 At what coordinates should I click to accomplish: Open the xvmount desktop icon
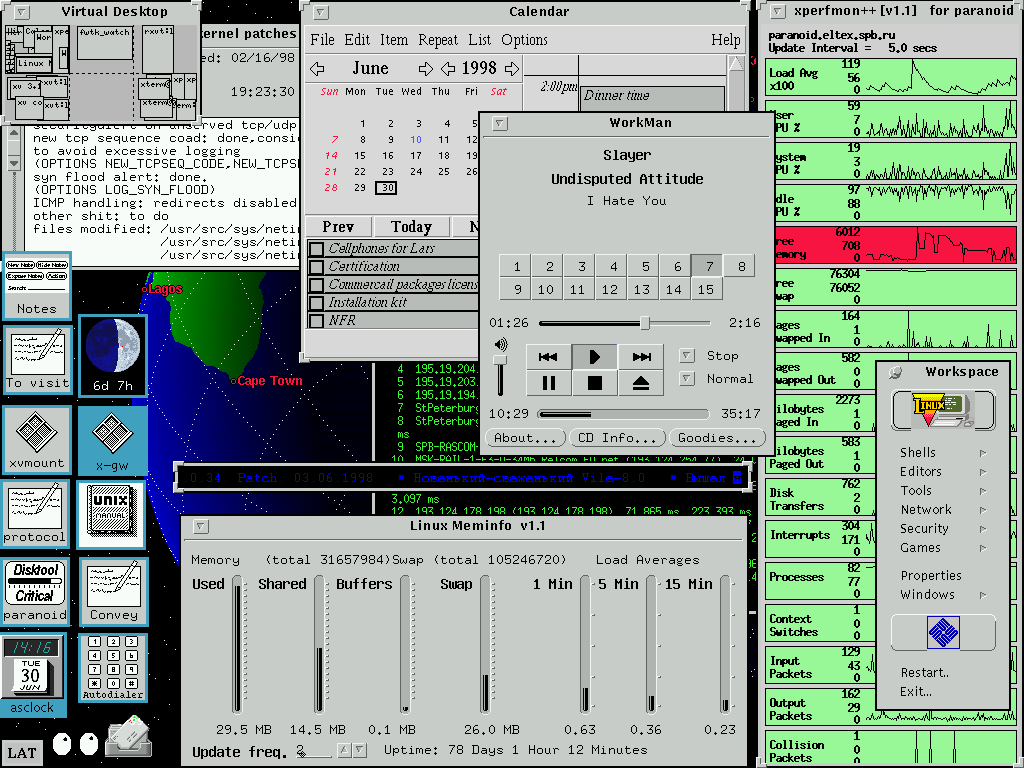36,438
